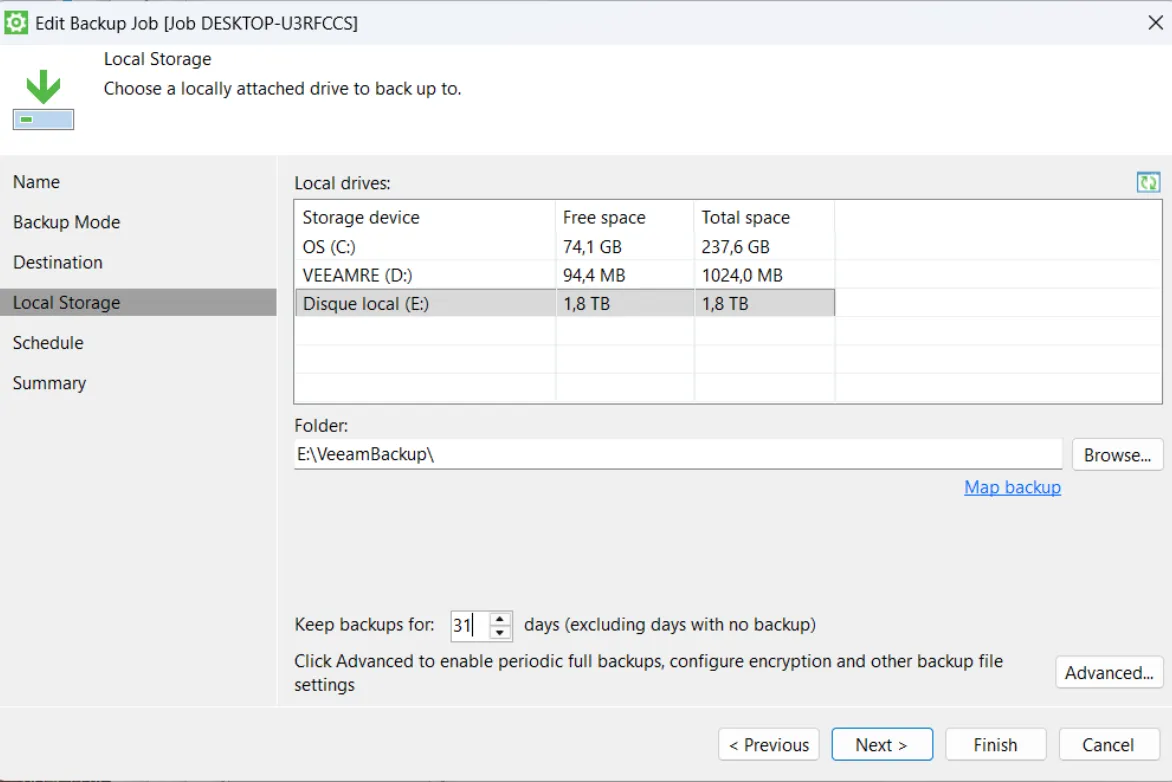
Task: Open the Advanced backup settings
Action: point(1109,672)
